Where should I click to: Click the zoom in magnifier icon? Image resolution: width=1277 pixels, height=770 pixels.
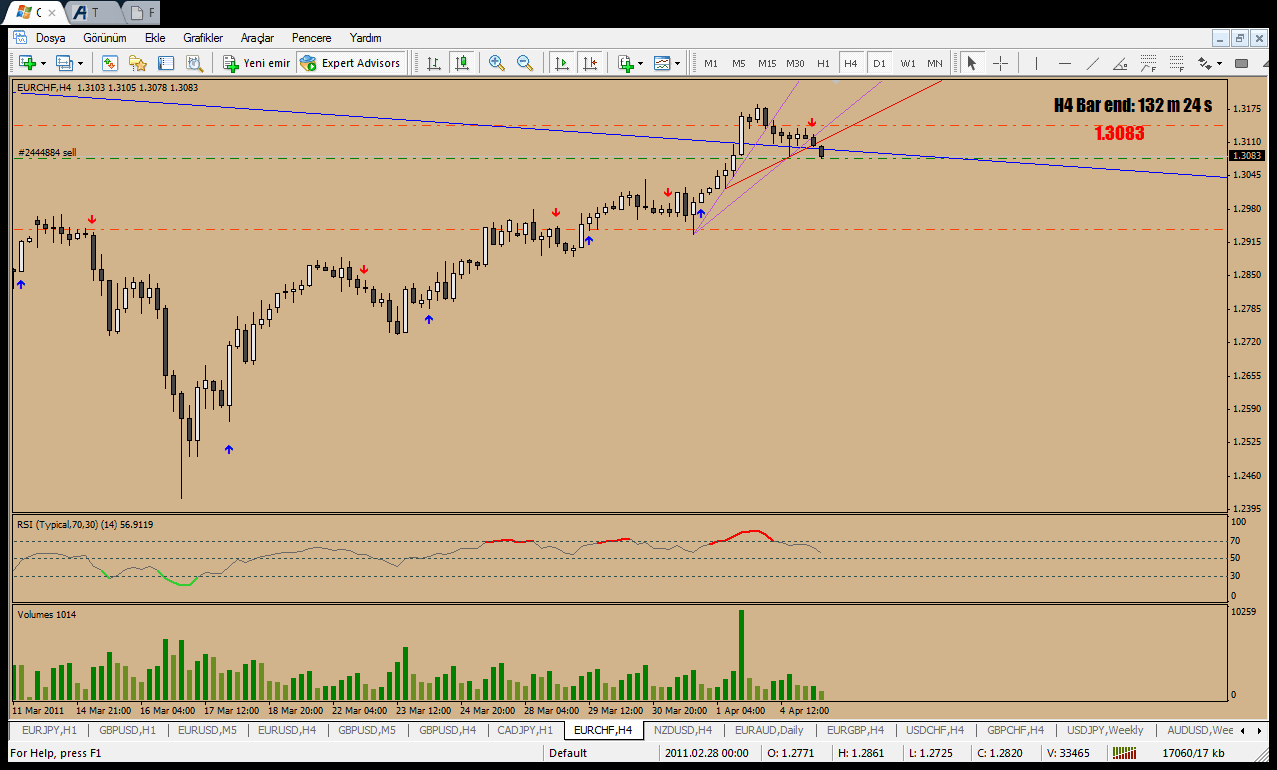(497, 63)
